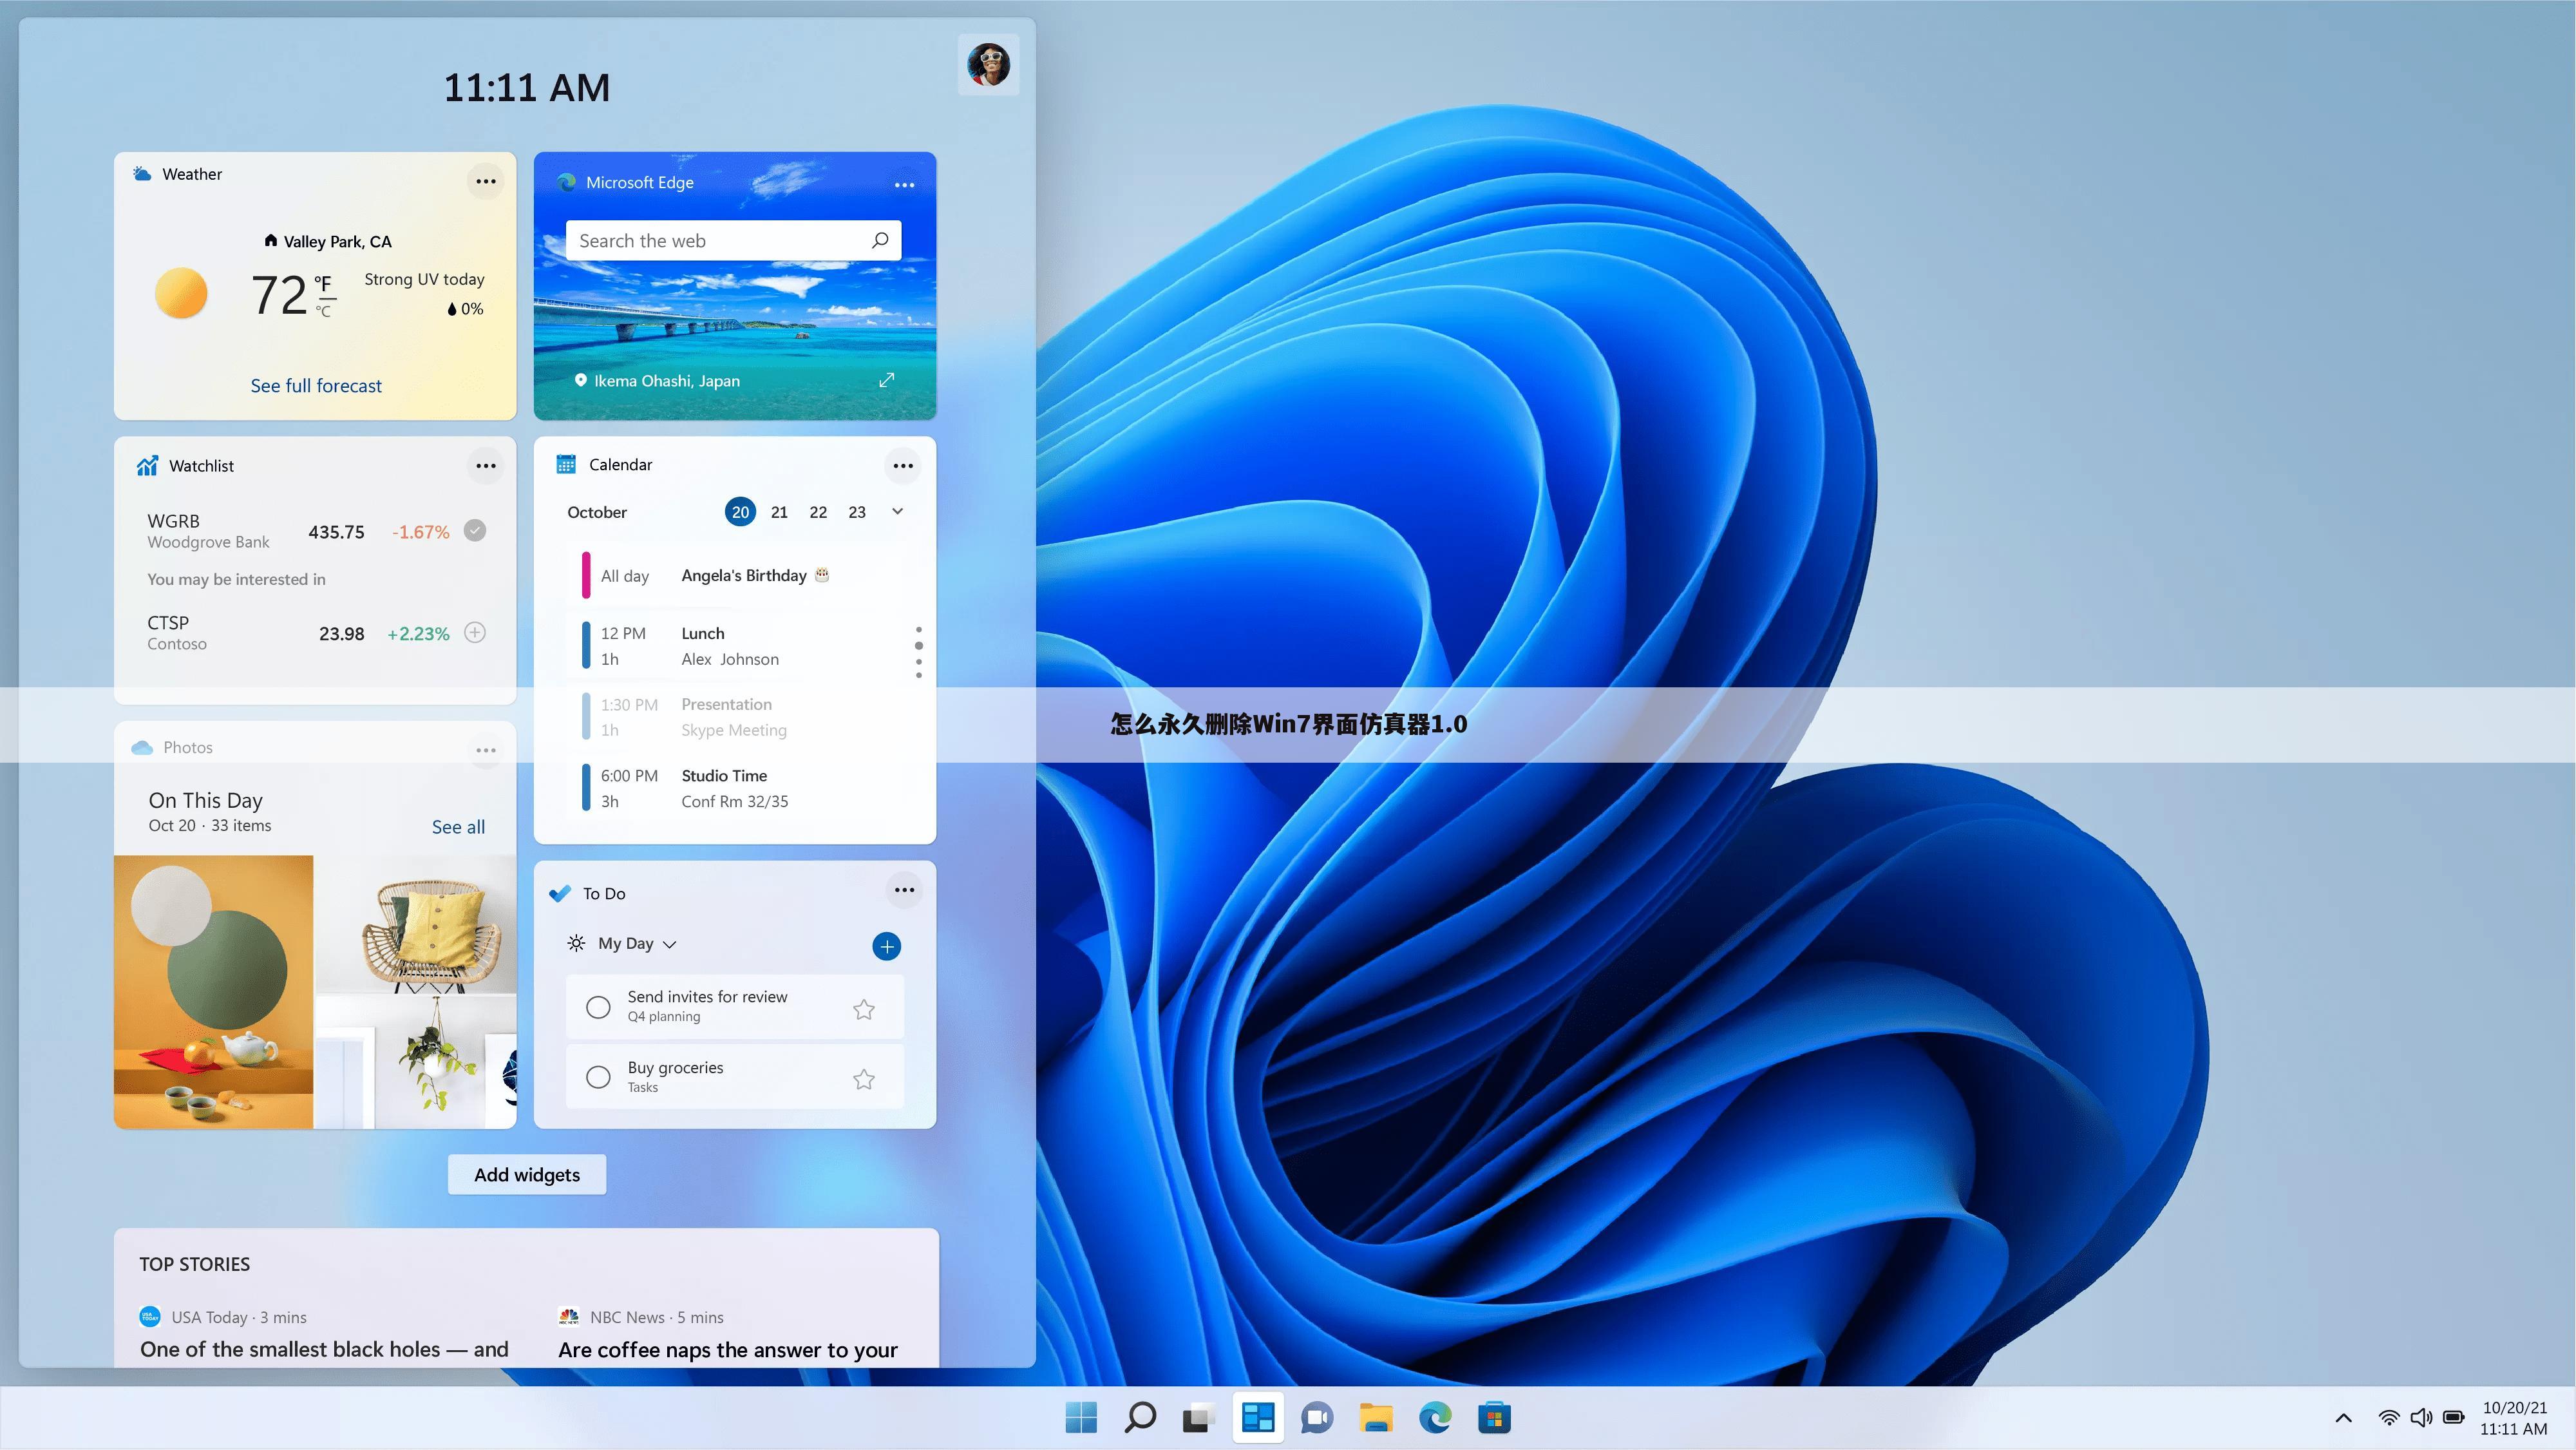The image size is (2576, 1450).
Task: Select the October 22 calendar date
Action: (817, 511)
